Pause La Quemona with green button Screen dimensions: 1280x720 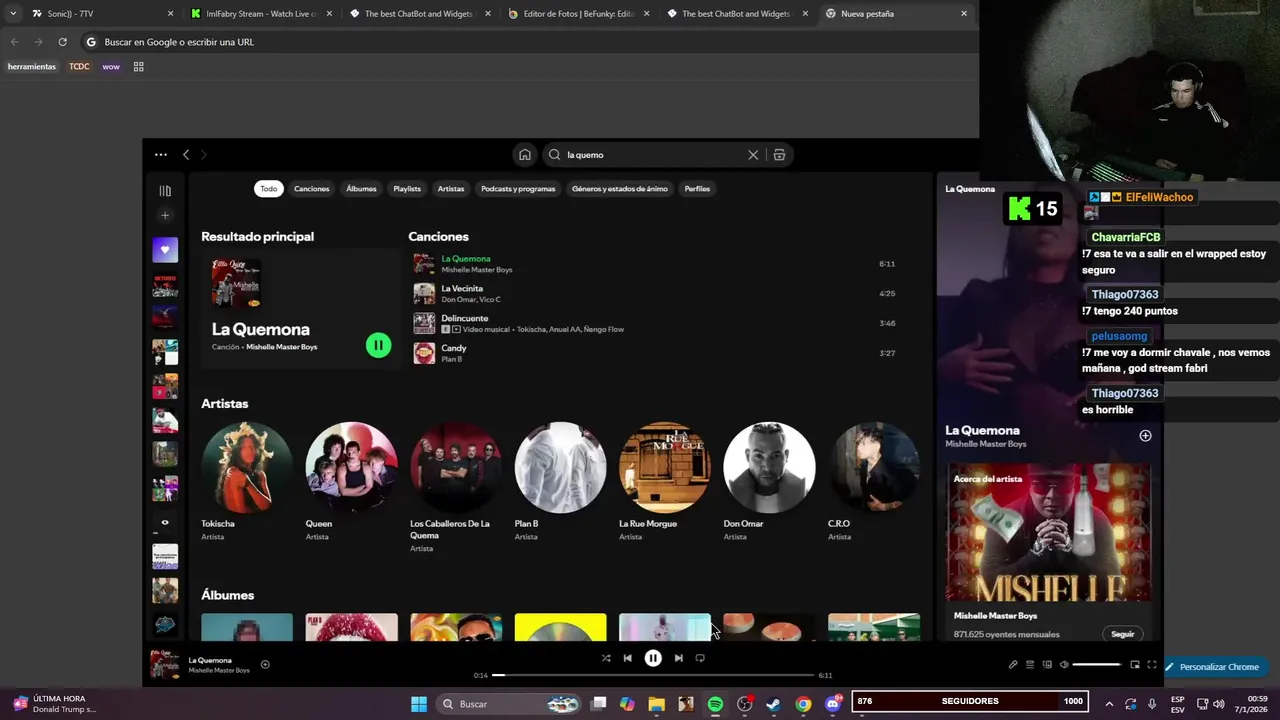[x=378, y=345]
